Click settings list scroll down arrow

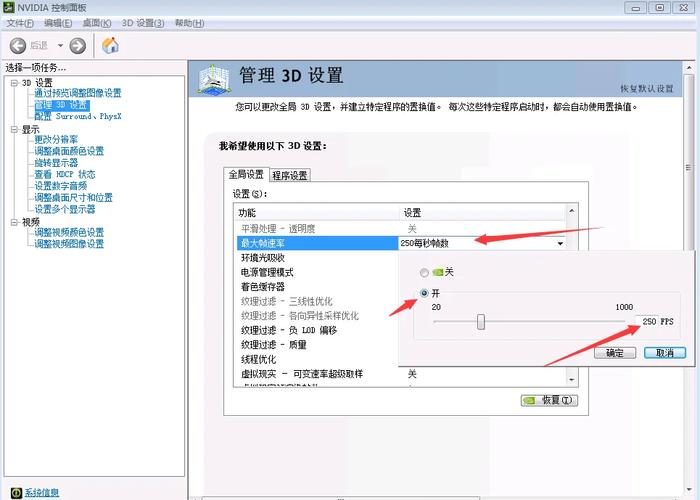tap(571, 379)
